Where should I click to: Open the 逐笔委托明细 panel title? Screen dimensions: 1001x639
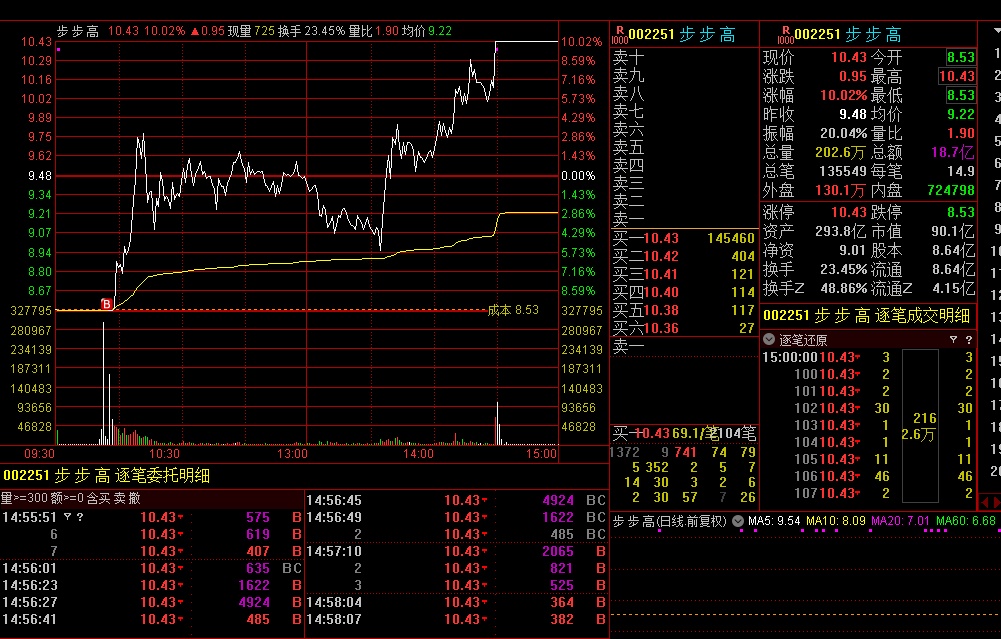[x=106, y=476]
